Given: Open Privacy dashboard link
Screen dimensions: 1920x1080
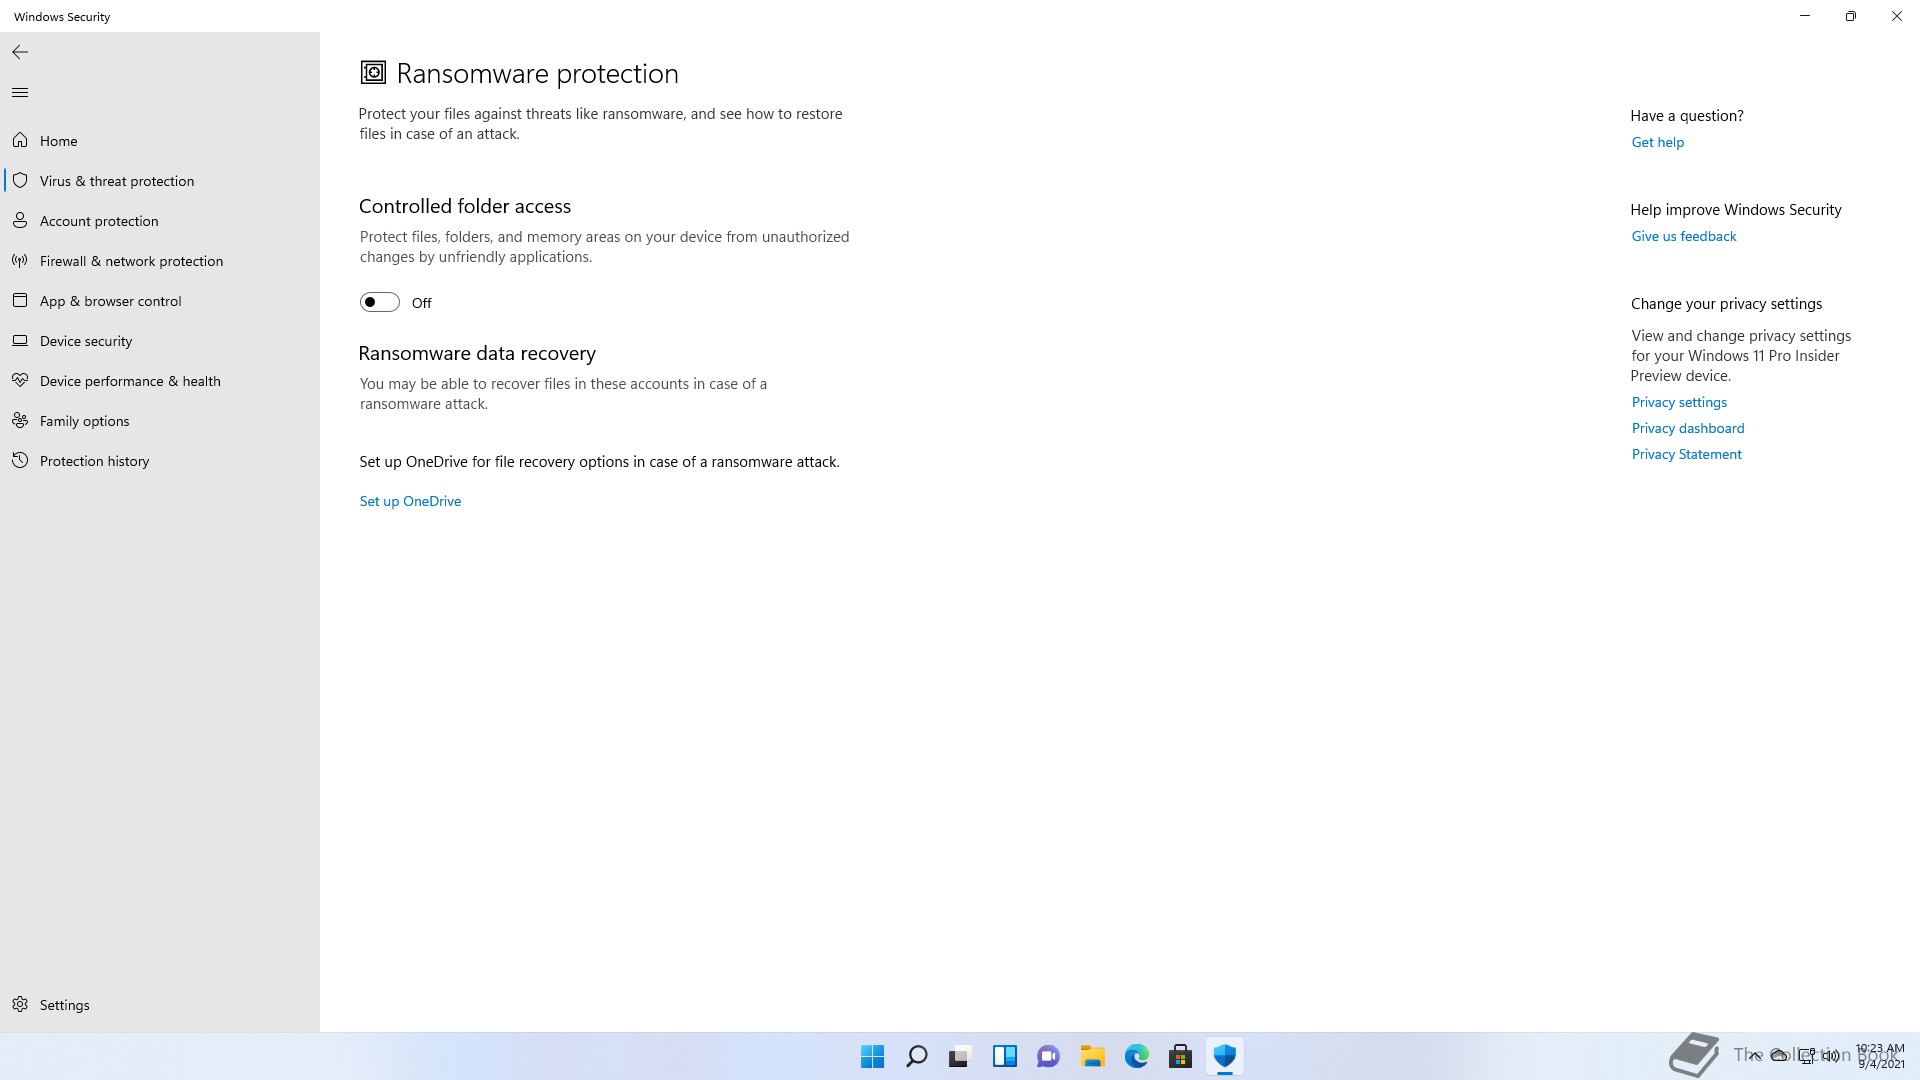Looking at the screenshot, I should coord(1687,428).
